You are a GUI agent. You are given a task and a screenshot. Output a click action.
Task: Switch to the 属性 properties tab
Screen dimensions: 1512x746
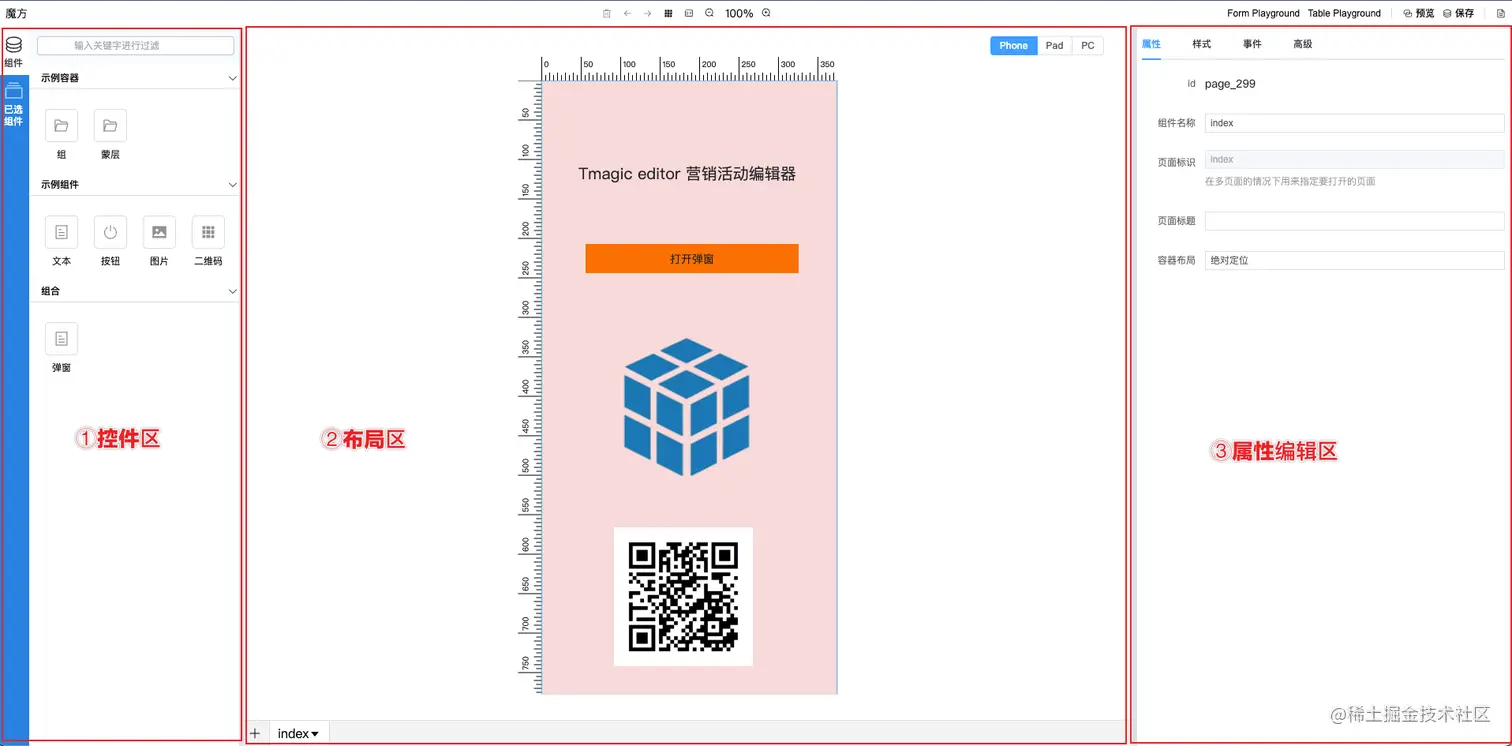tap(1151, 44)
